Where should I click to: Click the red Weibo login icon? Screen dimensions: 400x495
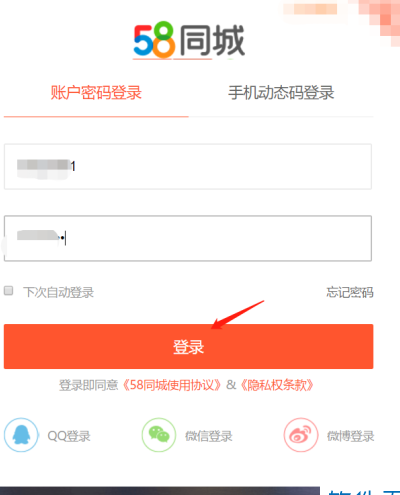click(301, 435)
